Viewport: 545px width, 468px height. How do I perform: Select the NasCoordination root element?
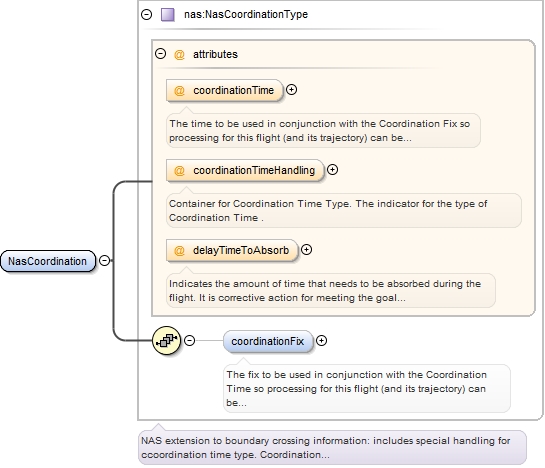click(x=48, y=261)
